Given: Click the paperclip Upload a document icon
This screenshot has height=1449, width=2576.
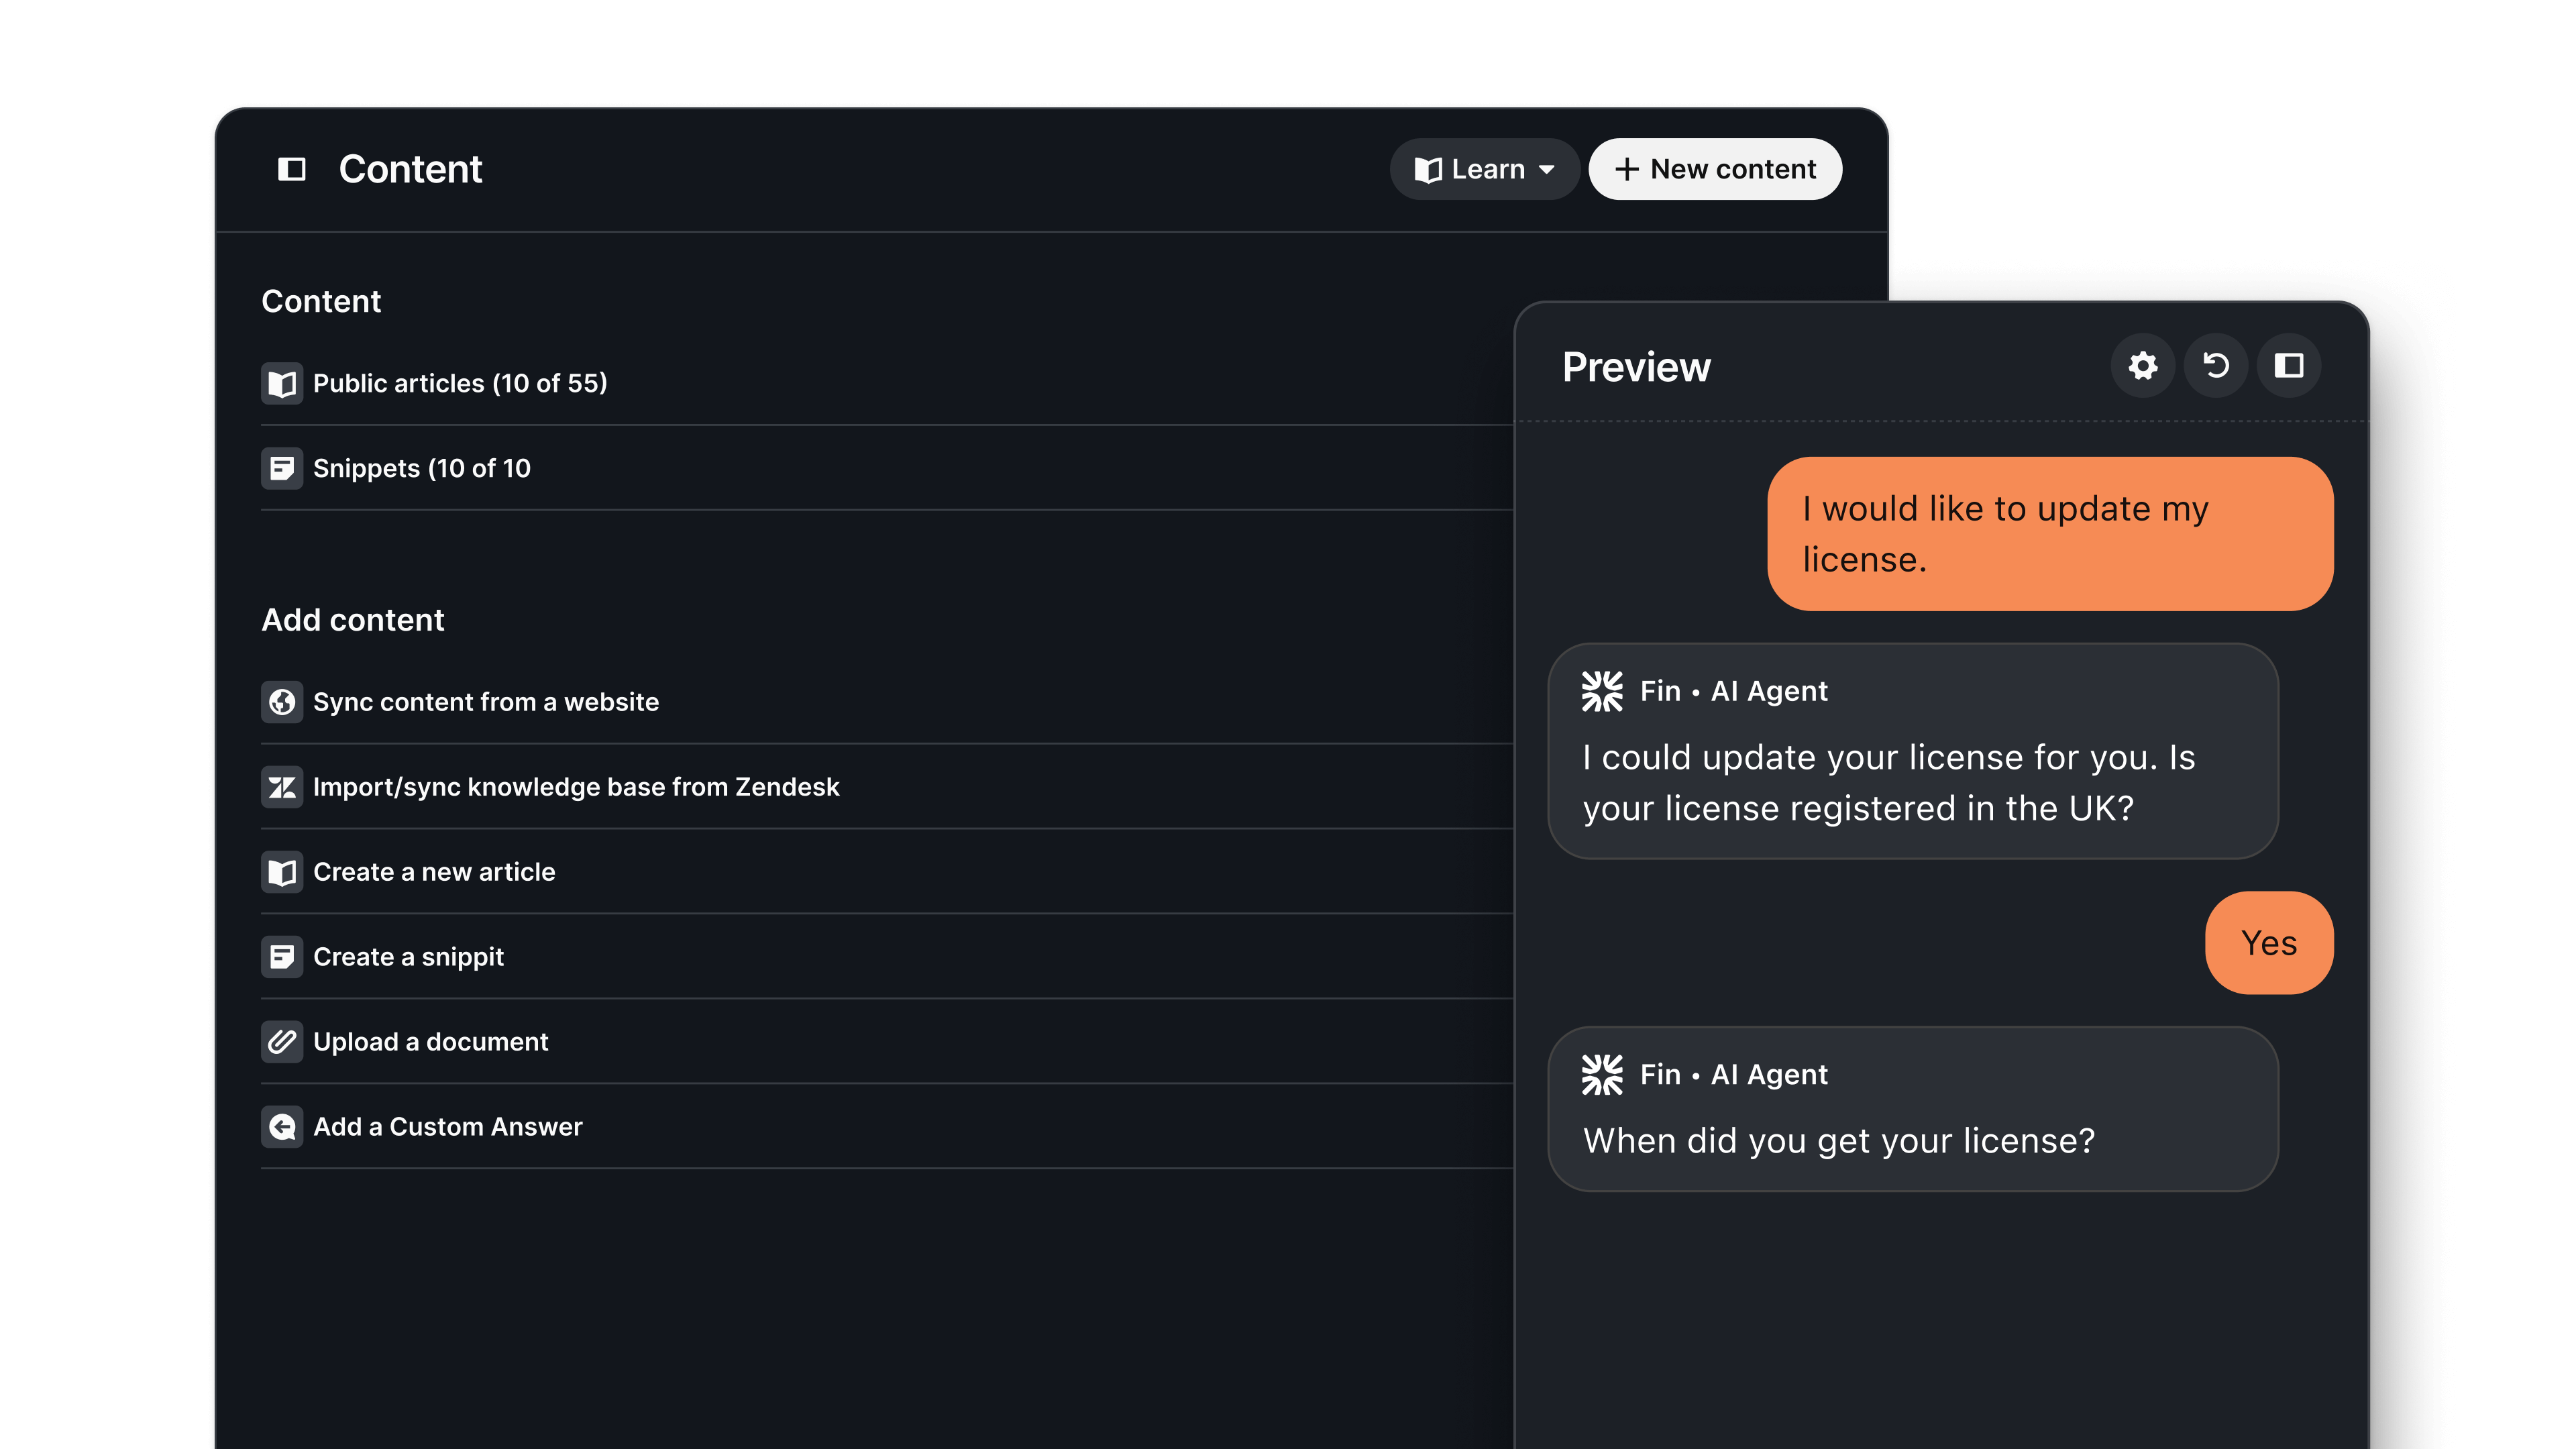Looking at the screenshot, I should coord(282,1042).
